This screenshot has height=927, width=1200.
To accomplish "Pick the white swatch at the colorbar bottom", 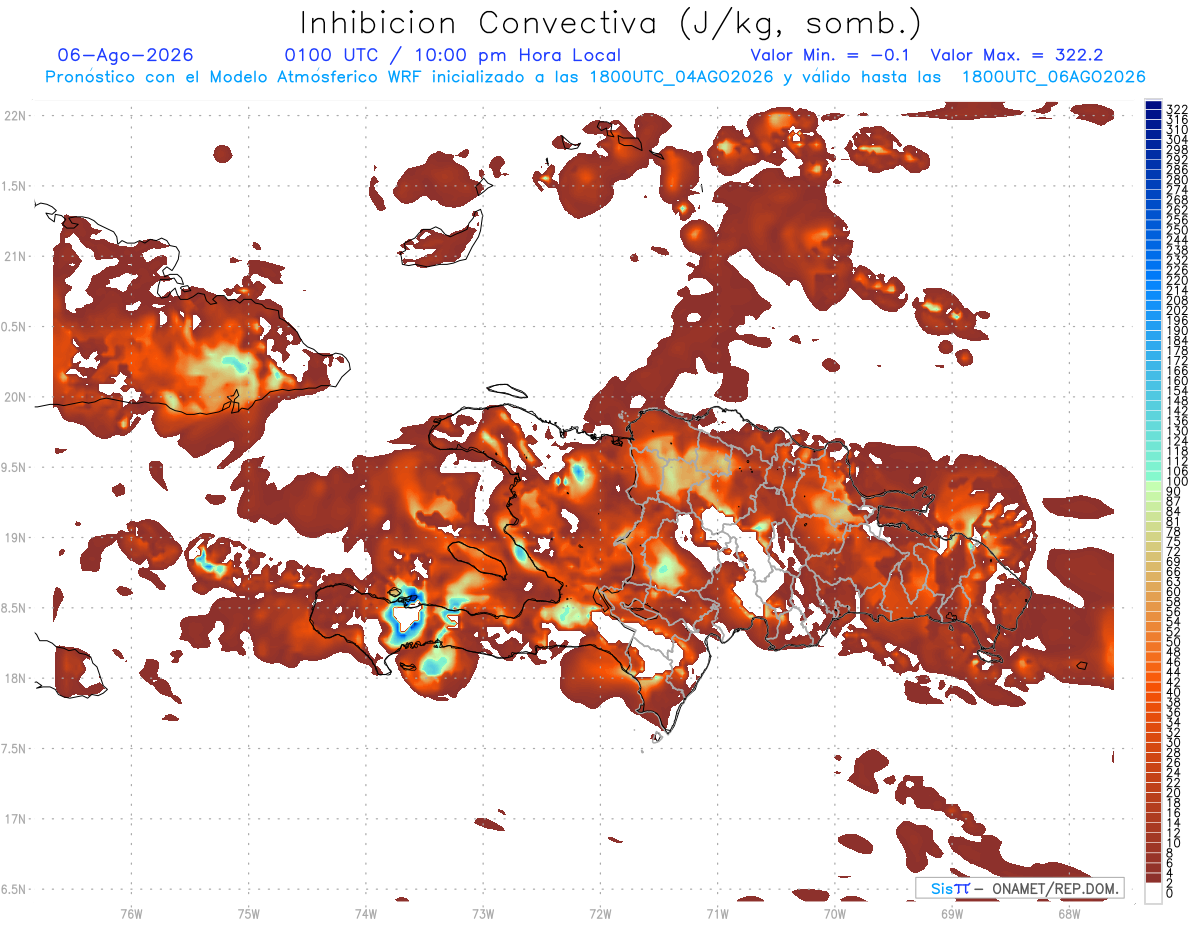I will [x=1154, y=892].
